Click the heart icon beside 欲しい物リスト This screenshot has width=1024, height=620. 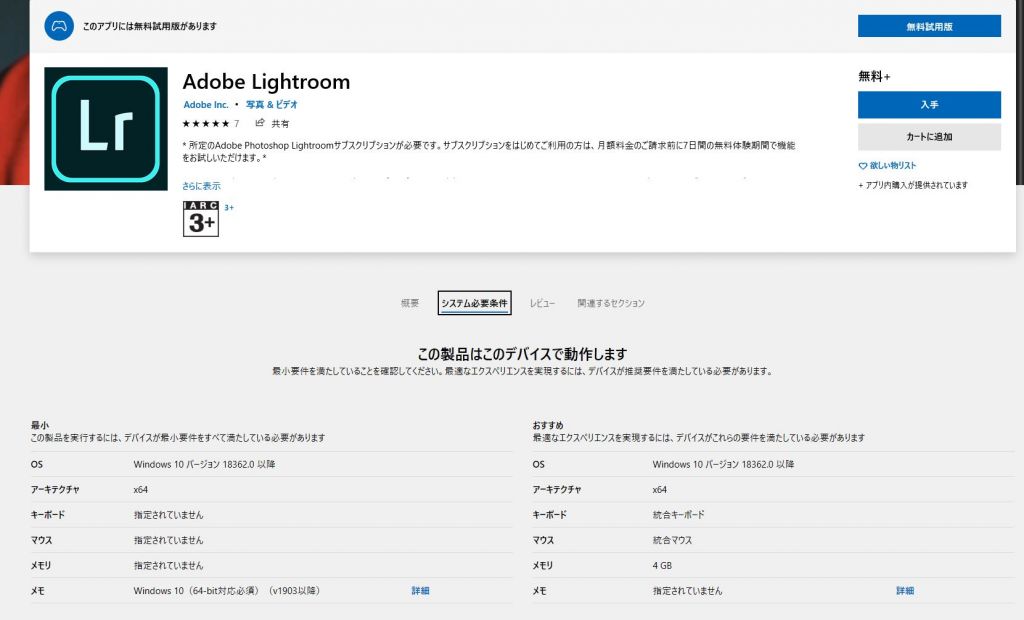863,166
